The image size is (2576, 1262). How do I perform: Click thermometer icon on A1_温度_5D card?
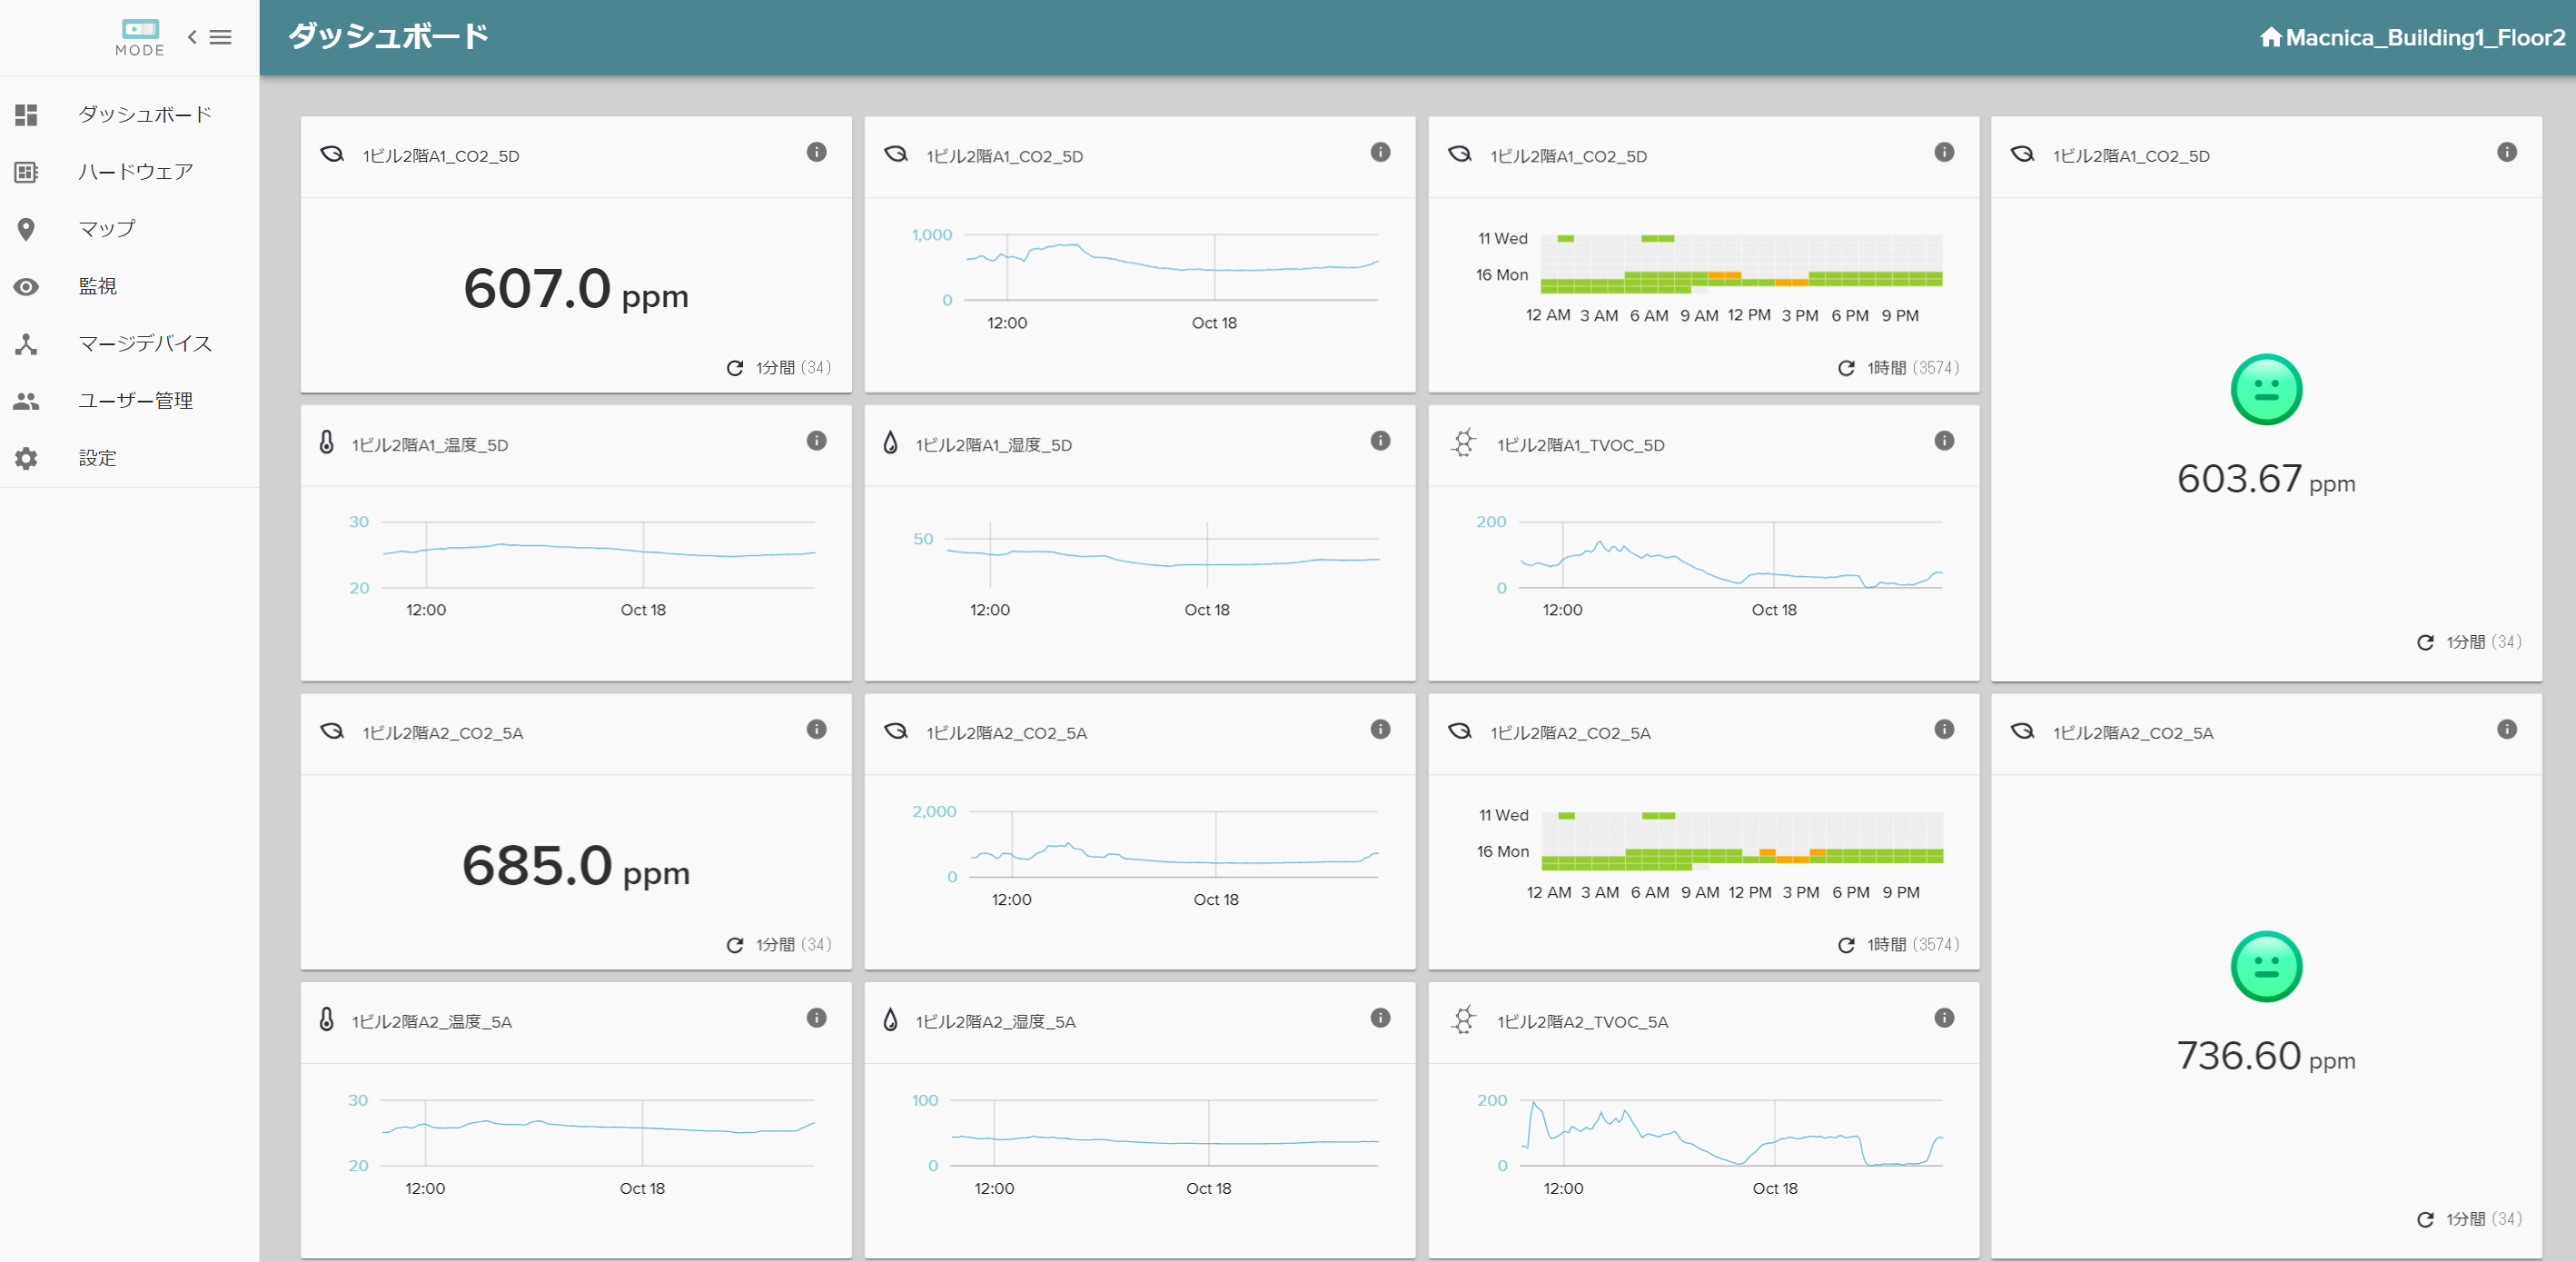pos(326,442)
